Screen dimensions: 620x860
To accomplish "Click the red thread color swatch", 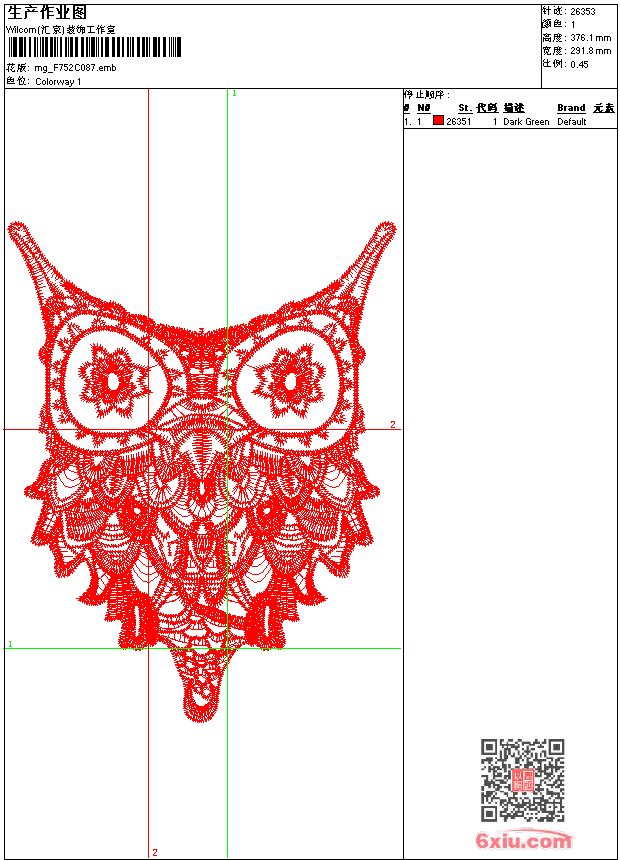I will tap(438, 121).
